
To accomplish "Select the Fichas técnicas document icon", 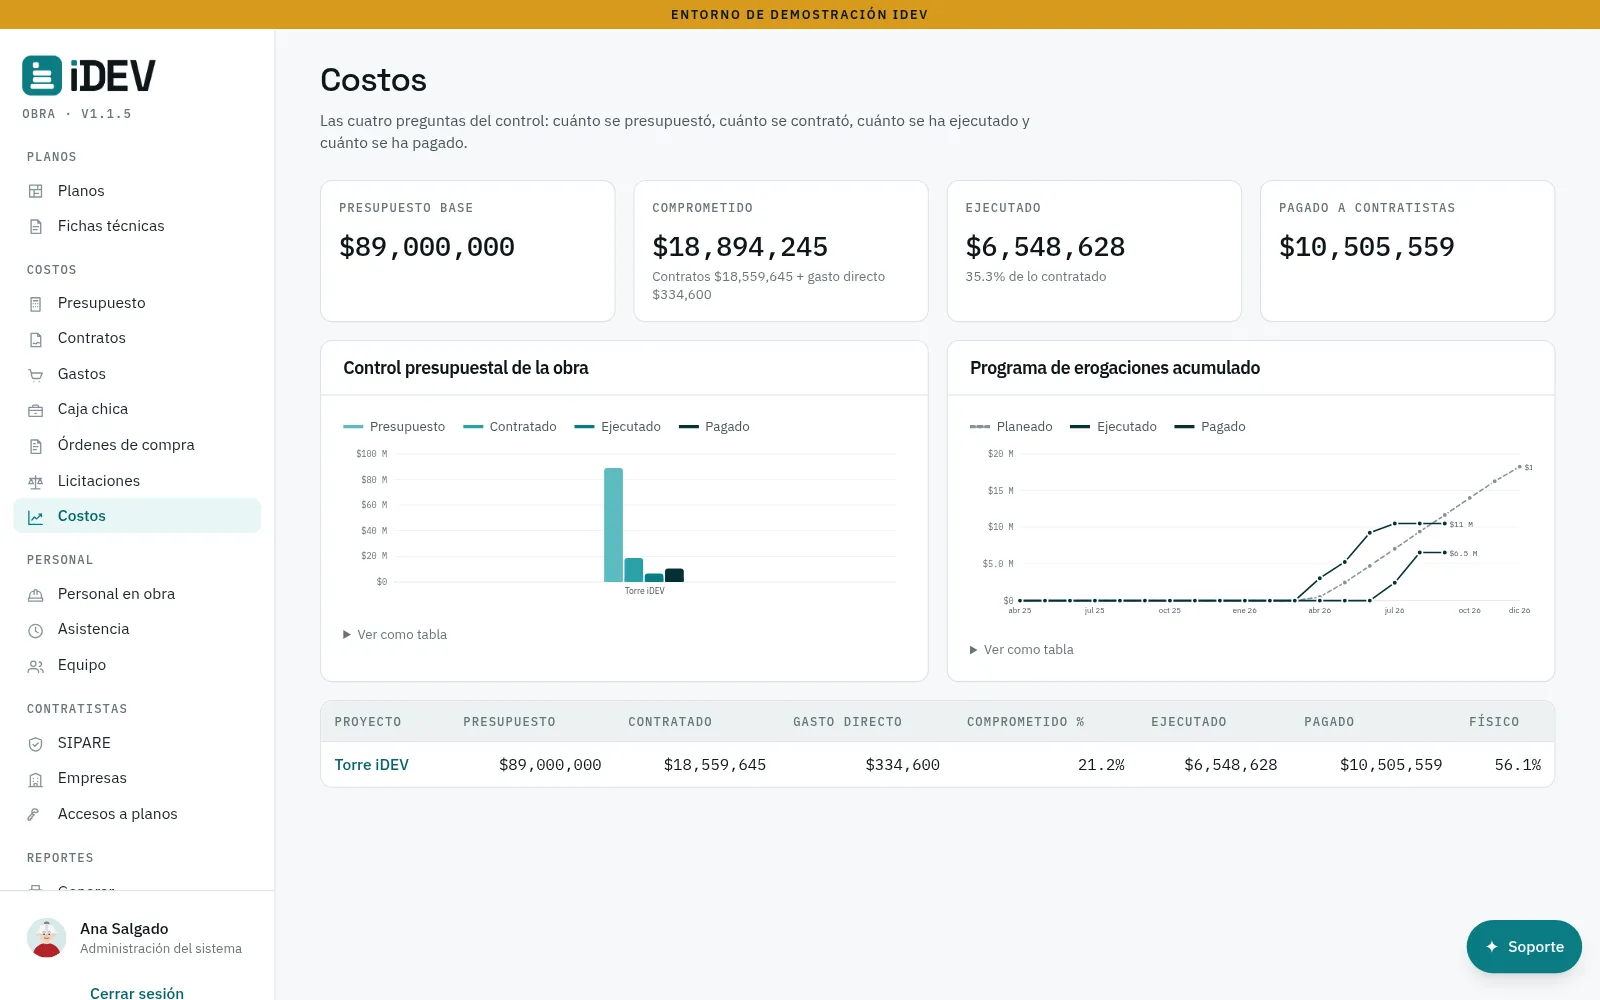I will pos(36,226).
